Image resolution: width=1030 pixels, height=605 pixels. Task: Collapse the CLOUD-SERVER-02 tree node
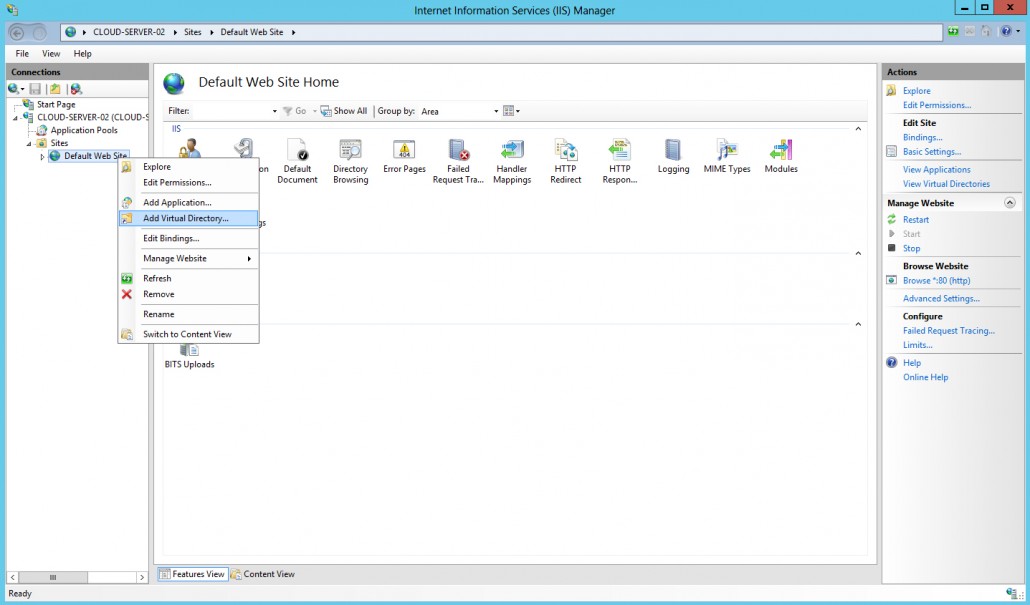point(15,118)
